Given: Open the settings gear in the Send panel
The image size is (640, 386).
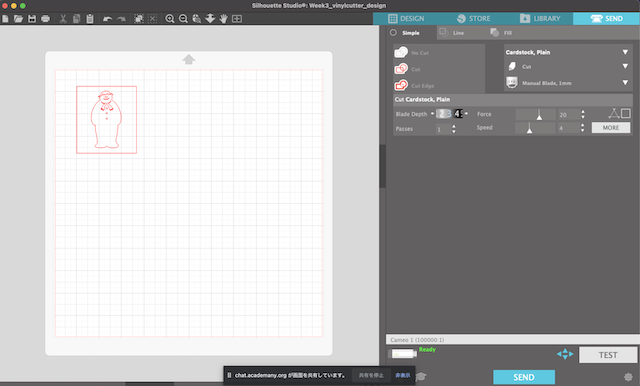Looking at the screenshot, I should coord(628,377).
